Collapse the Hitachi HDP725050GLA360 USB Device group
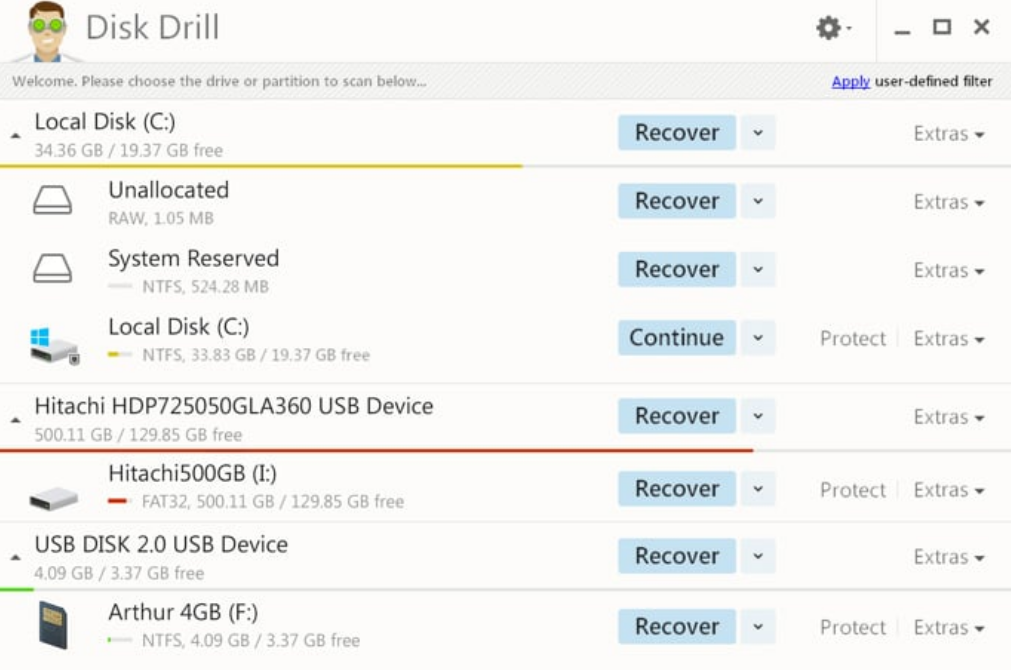 [x=15, y=419]
